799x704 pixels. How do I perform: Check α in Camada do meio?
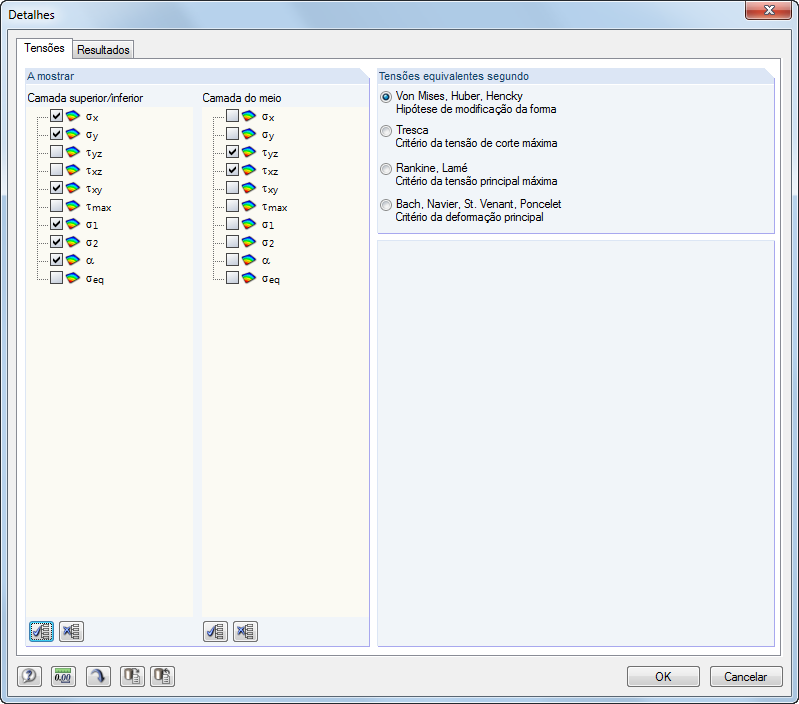(x=232, y=260)
